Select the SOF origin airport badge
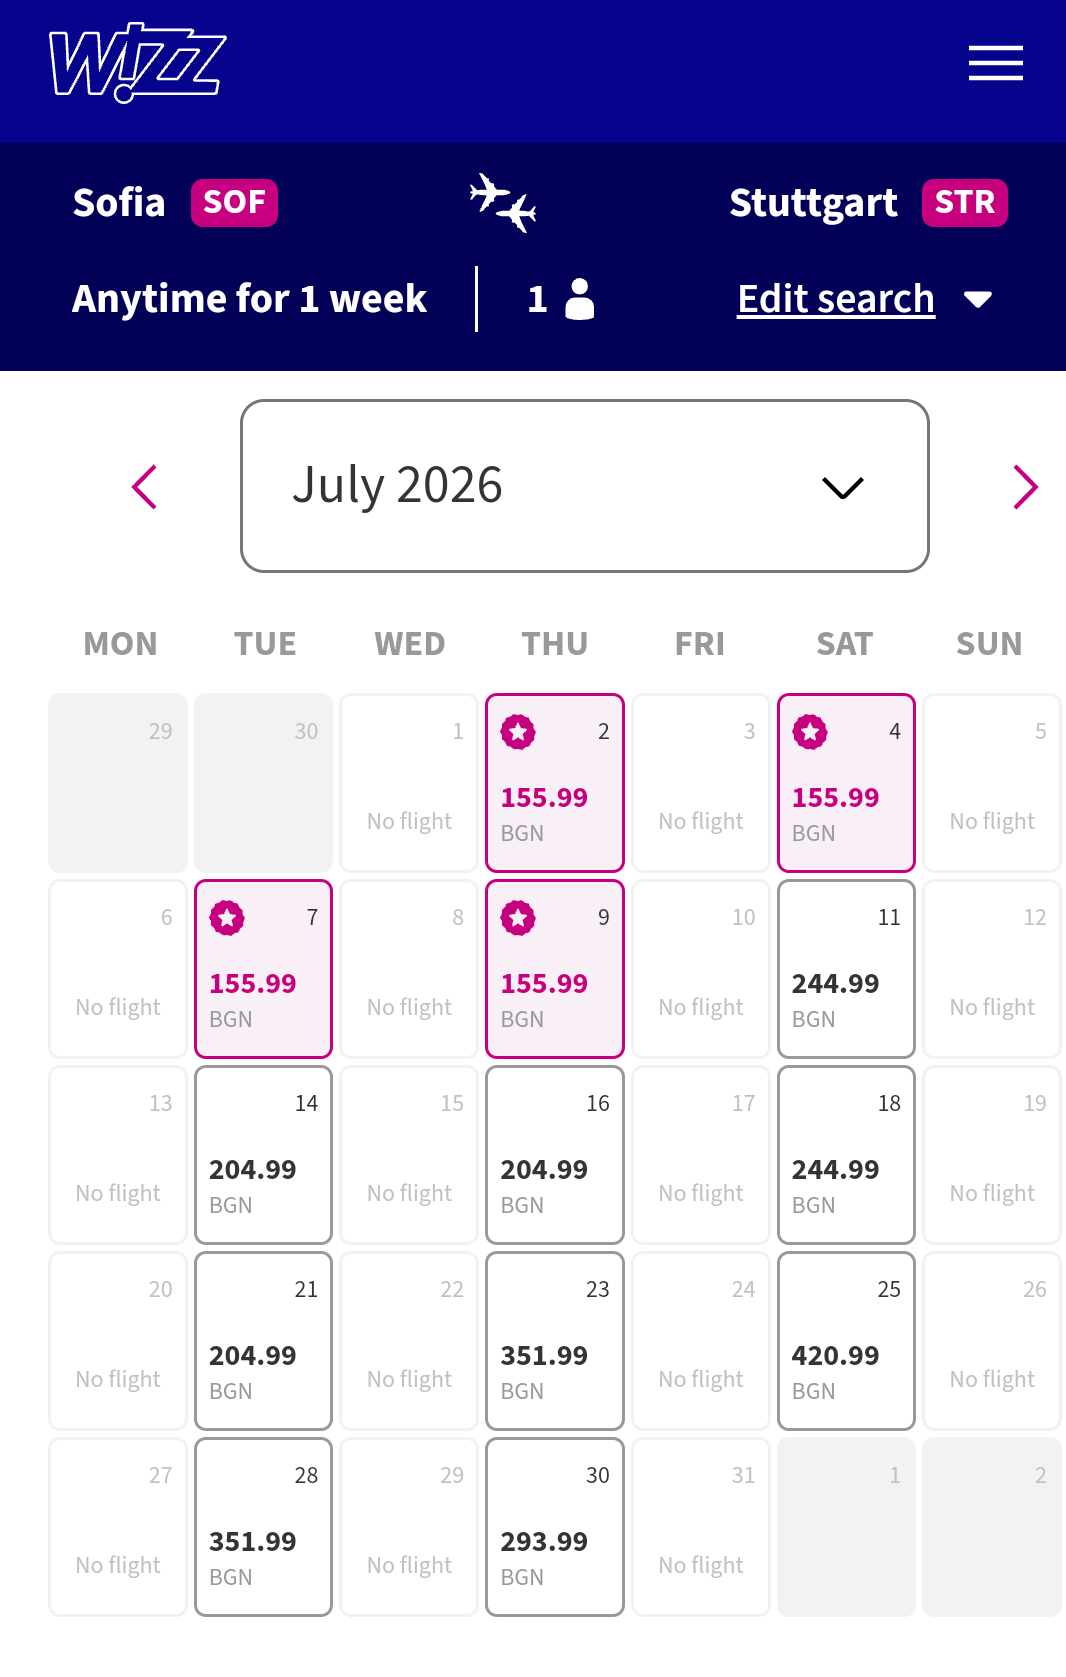Viewport: 1066px width, 1677px height. click(x=234, y=203)
